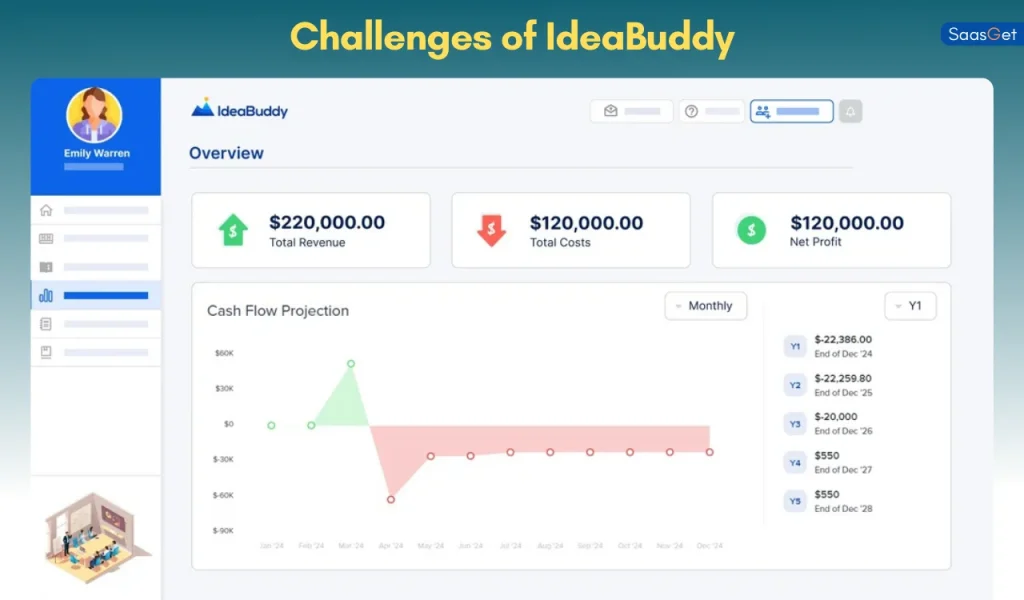This screenshot has width=1024, height=600.
Task: Select the calculator icon in the sidebar
Action: tap(45, 238)
